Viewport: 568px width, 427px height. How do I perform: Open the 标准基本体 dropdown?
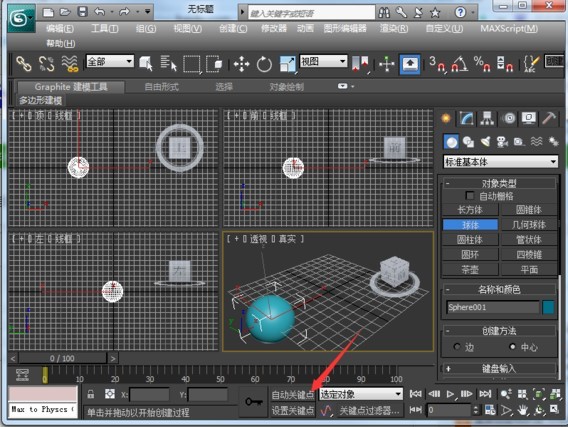(501, 162)
